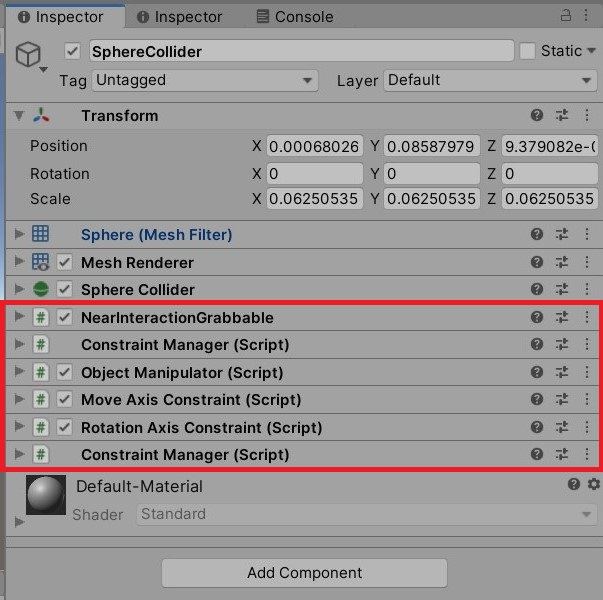Open help for Default-Material
Viewport: 603px width, 600px height.
(574, 484)
